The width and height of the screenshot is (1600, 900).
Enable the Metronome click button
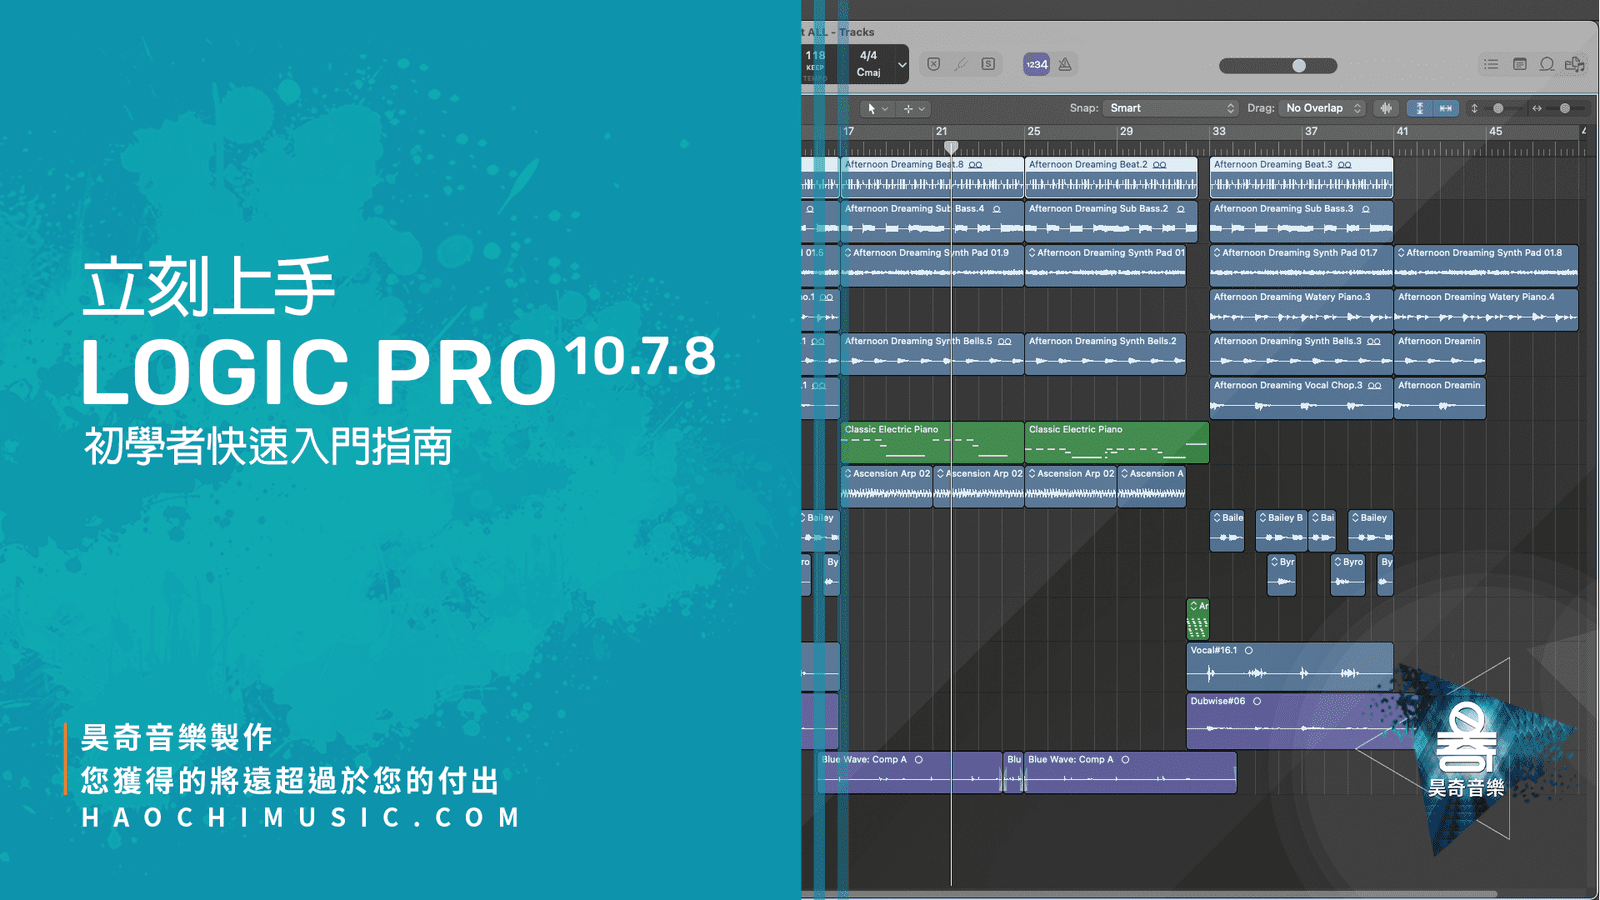1065,64
